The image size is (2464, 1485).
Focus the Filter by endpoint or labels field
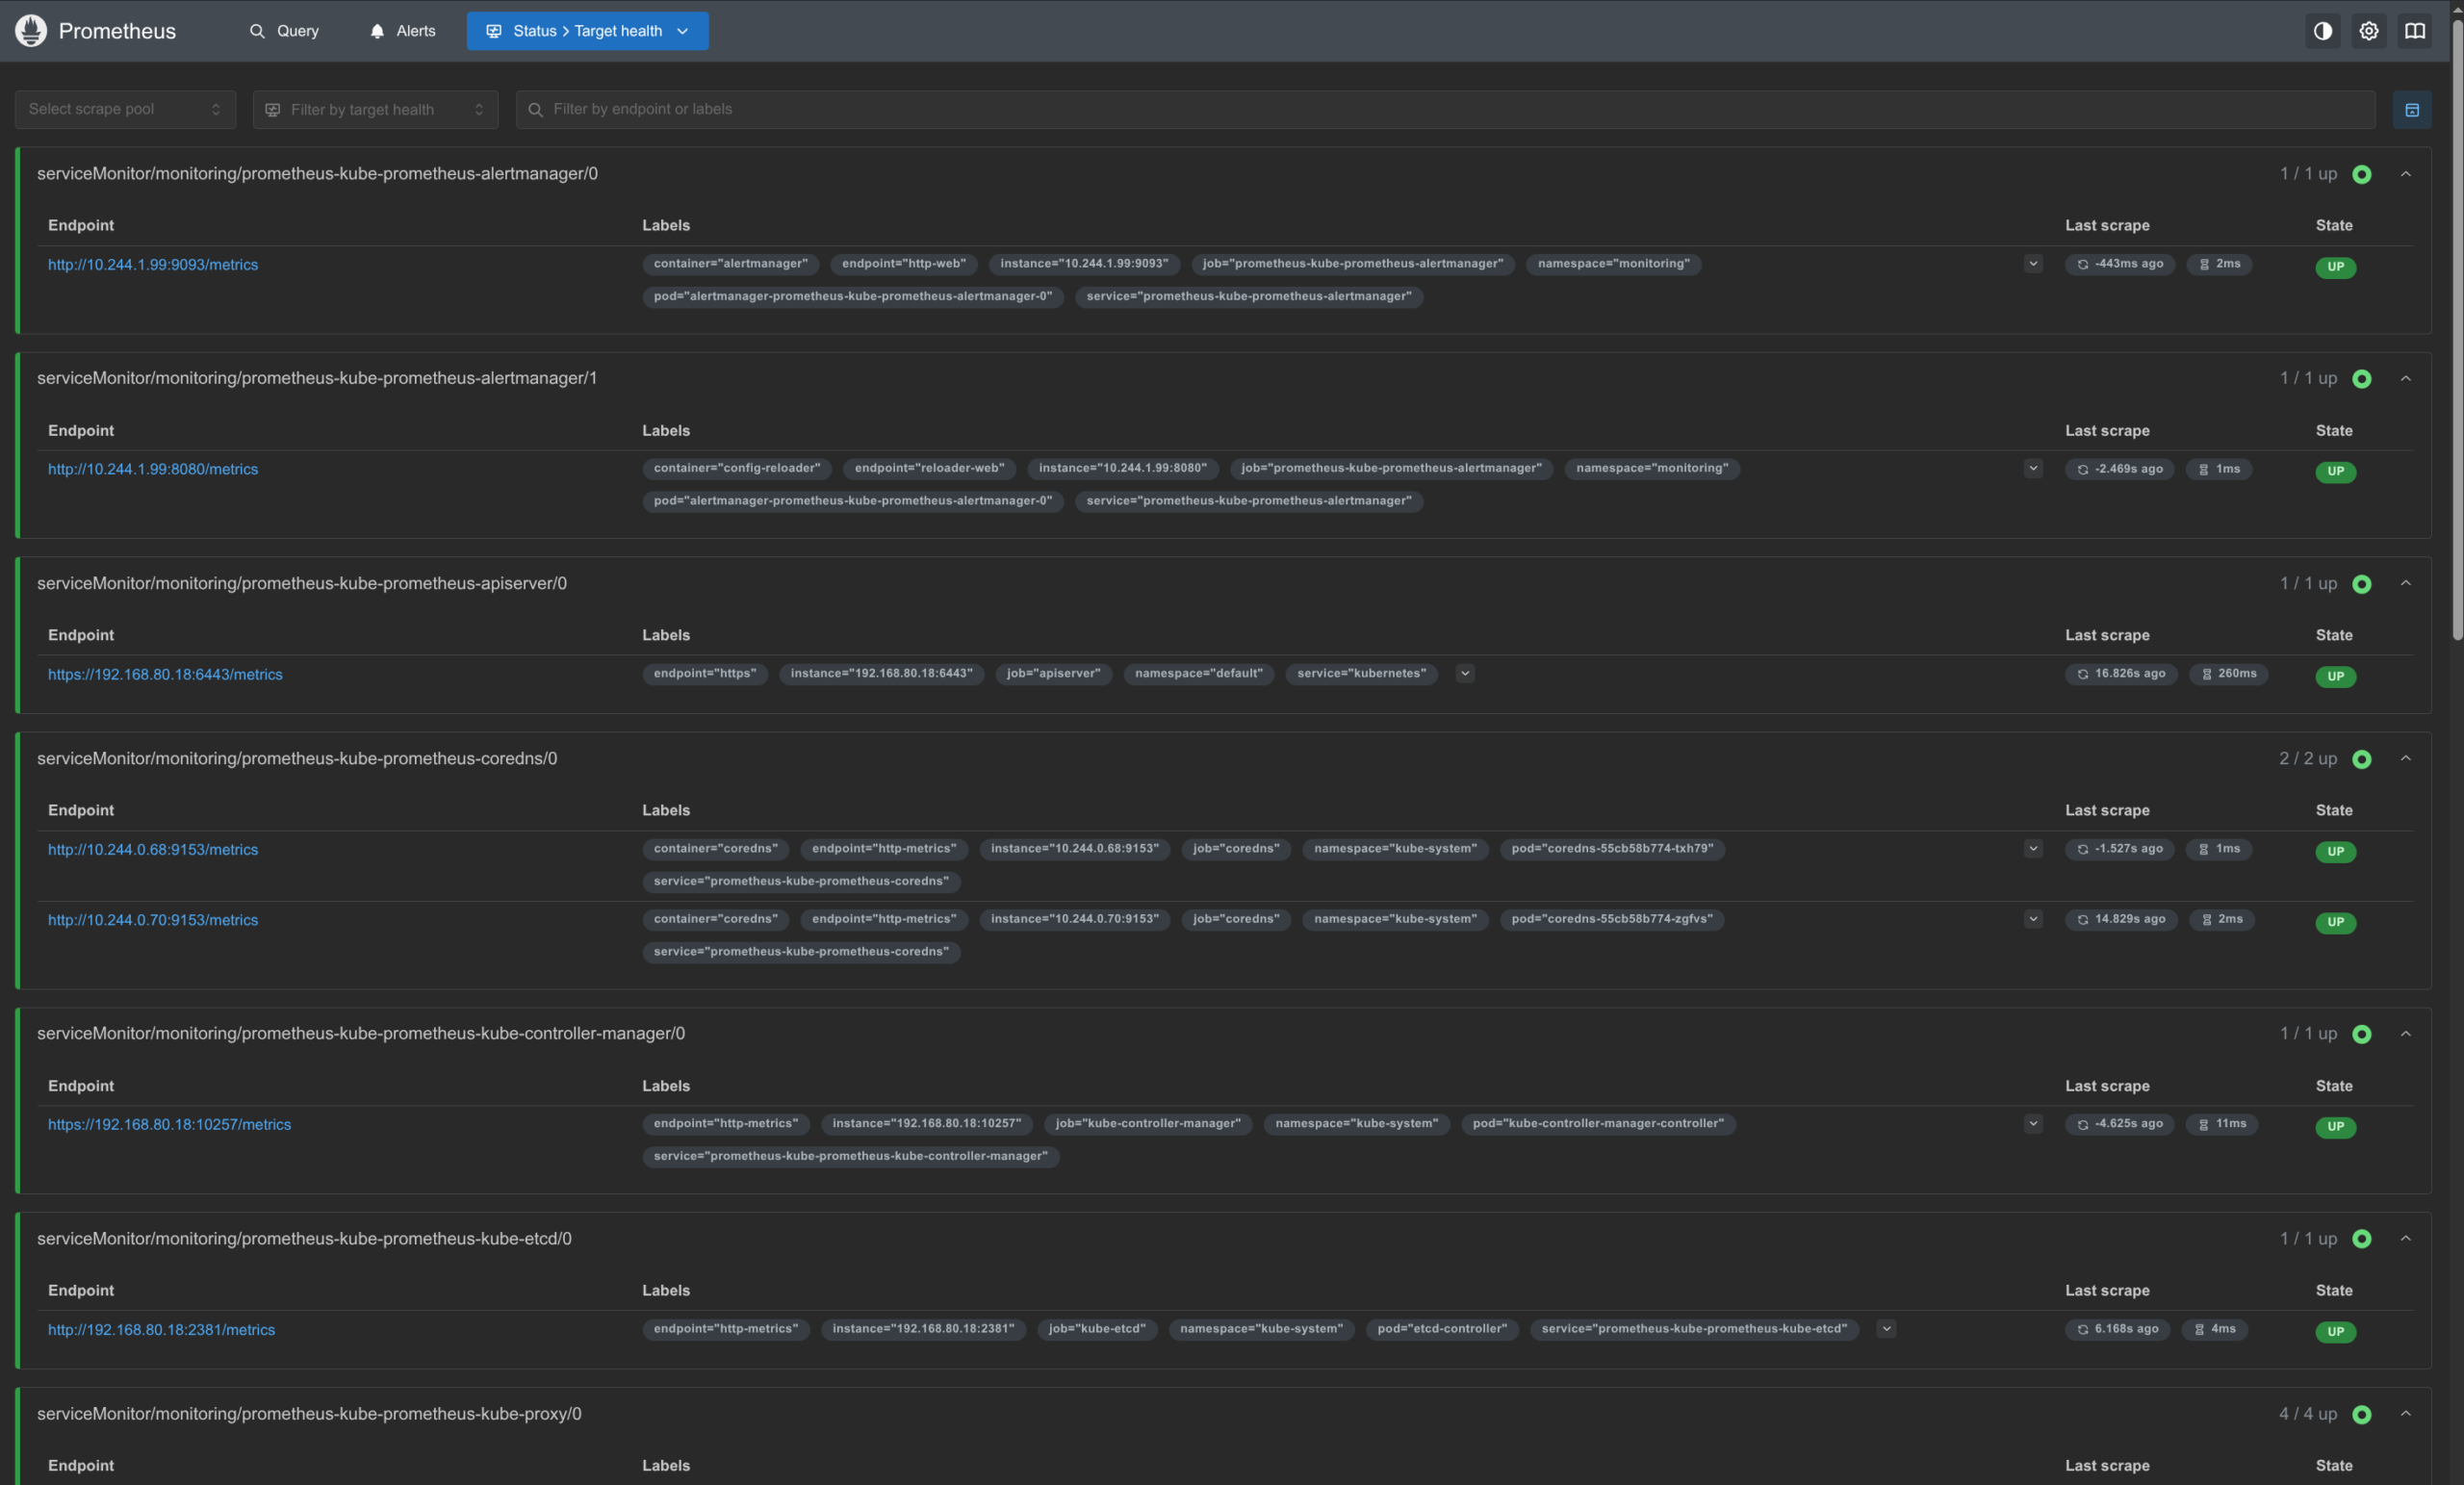point(1445,110)
